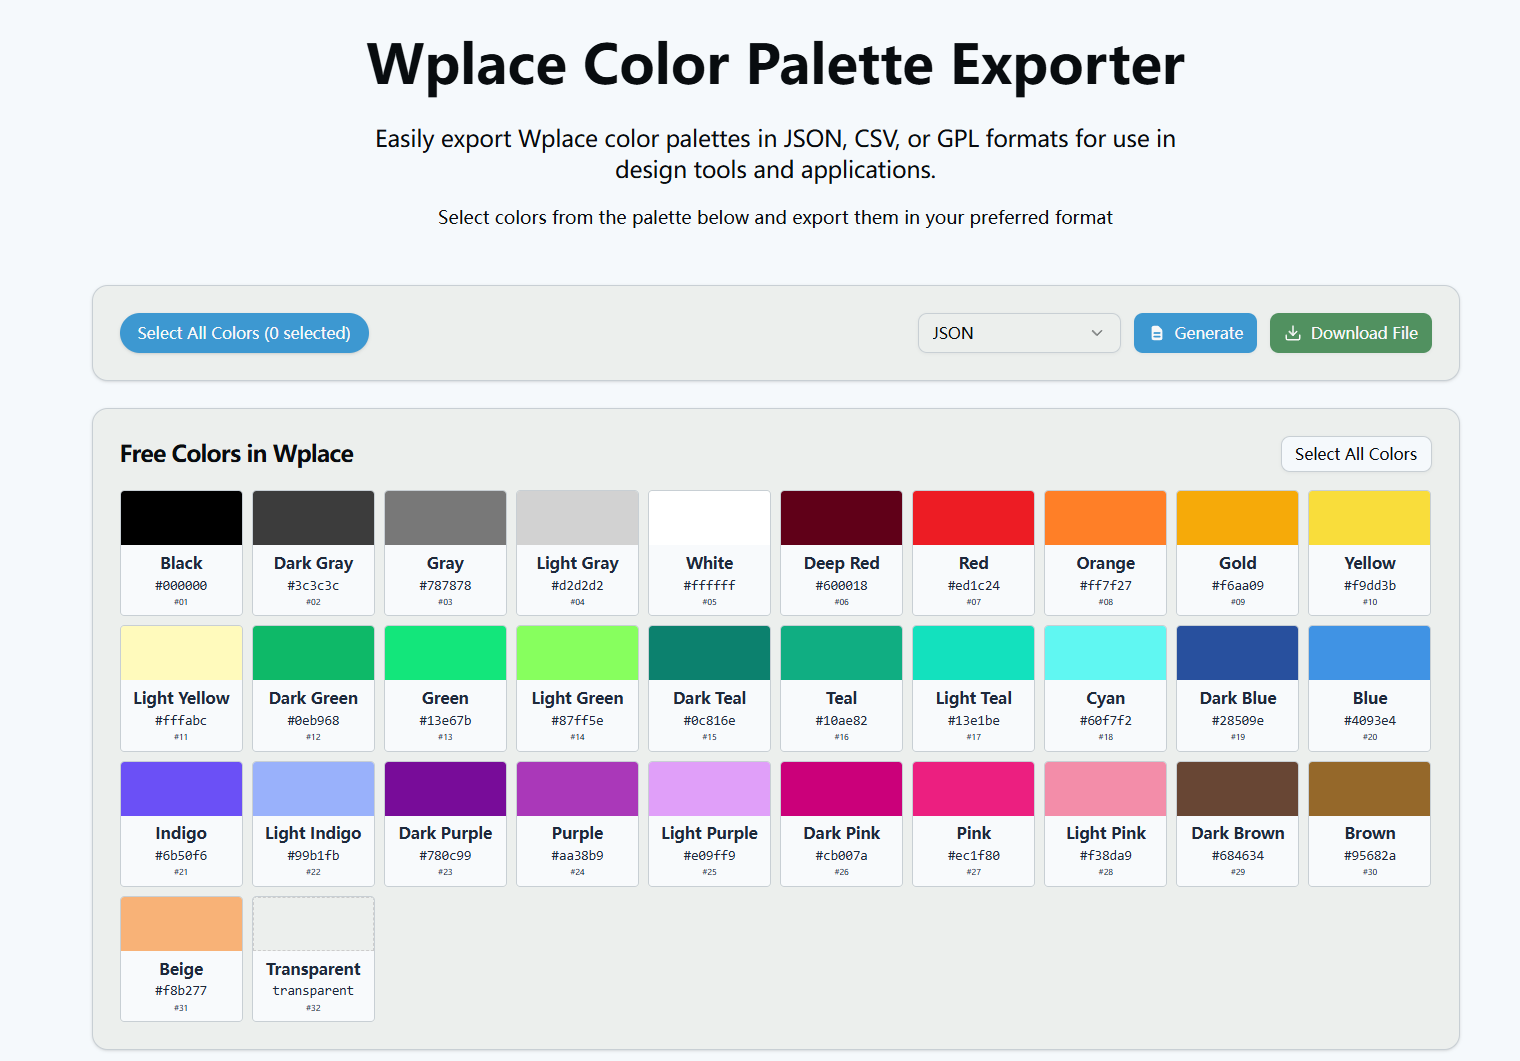Select the Black color swatch
Image resolution: width=1520 pixels, height=1061 pixels.
coord(181,517)
